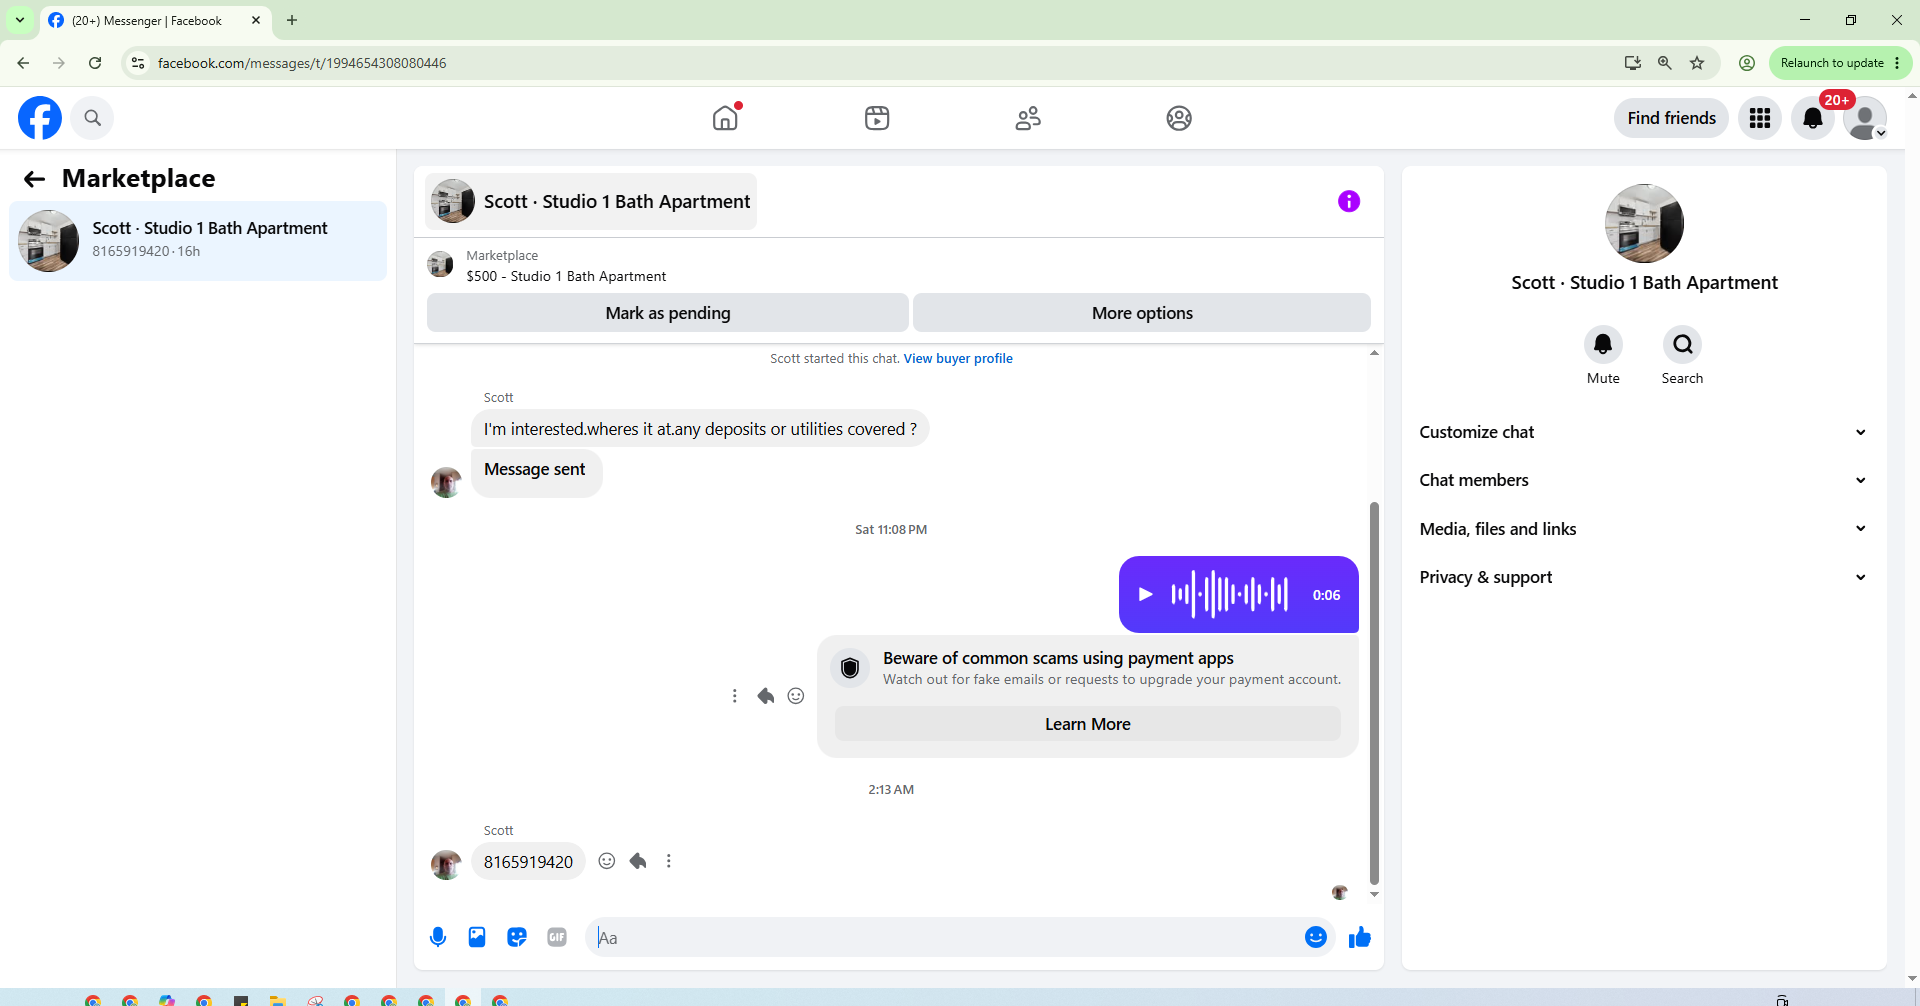This screenshot has height=1006, width=1920.
Task: Open the Facebook menu grid icon
Action: click(x=1760, y=118)
